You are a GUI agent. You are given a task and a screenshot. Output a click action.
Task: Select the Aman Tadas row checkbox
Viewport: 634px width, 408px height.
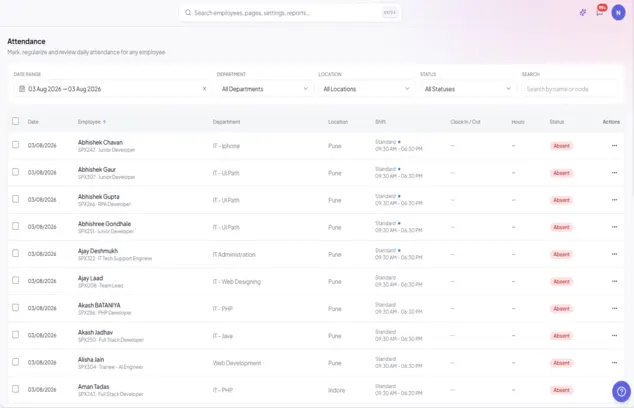pos(15,389)
